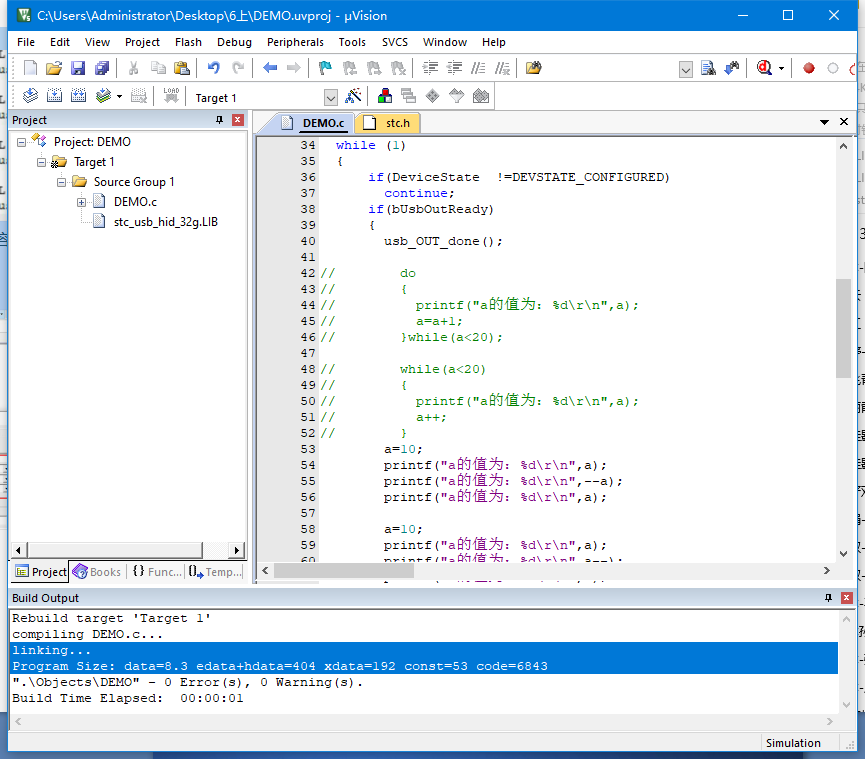Switch to the Books panel tab
Image resolution: width=865 pixels, height=759 pixels.
tap(97, 572)
